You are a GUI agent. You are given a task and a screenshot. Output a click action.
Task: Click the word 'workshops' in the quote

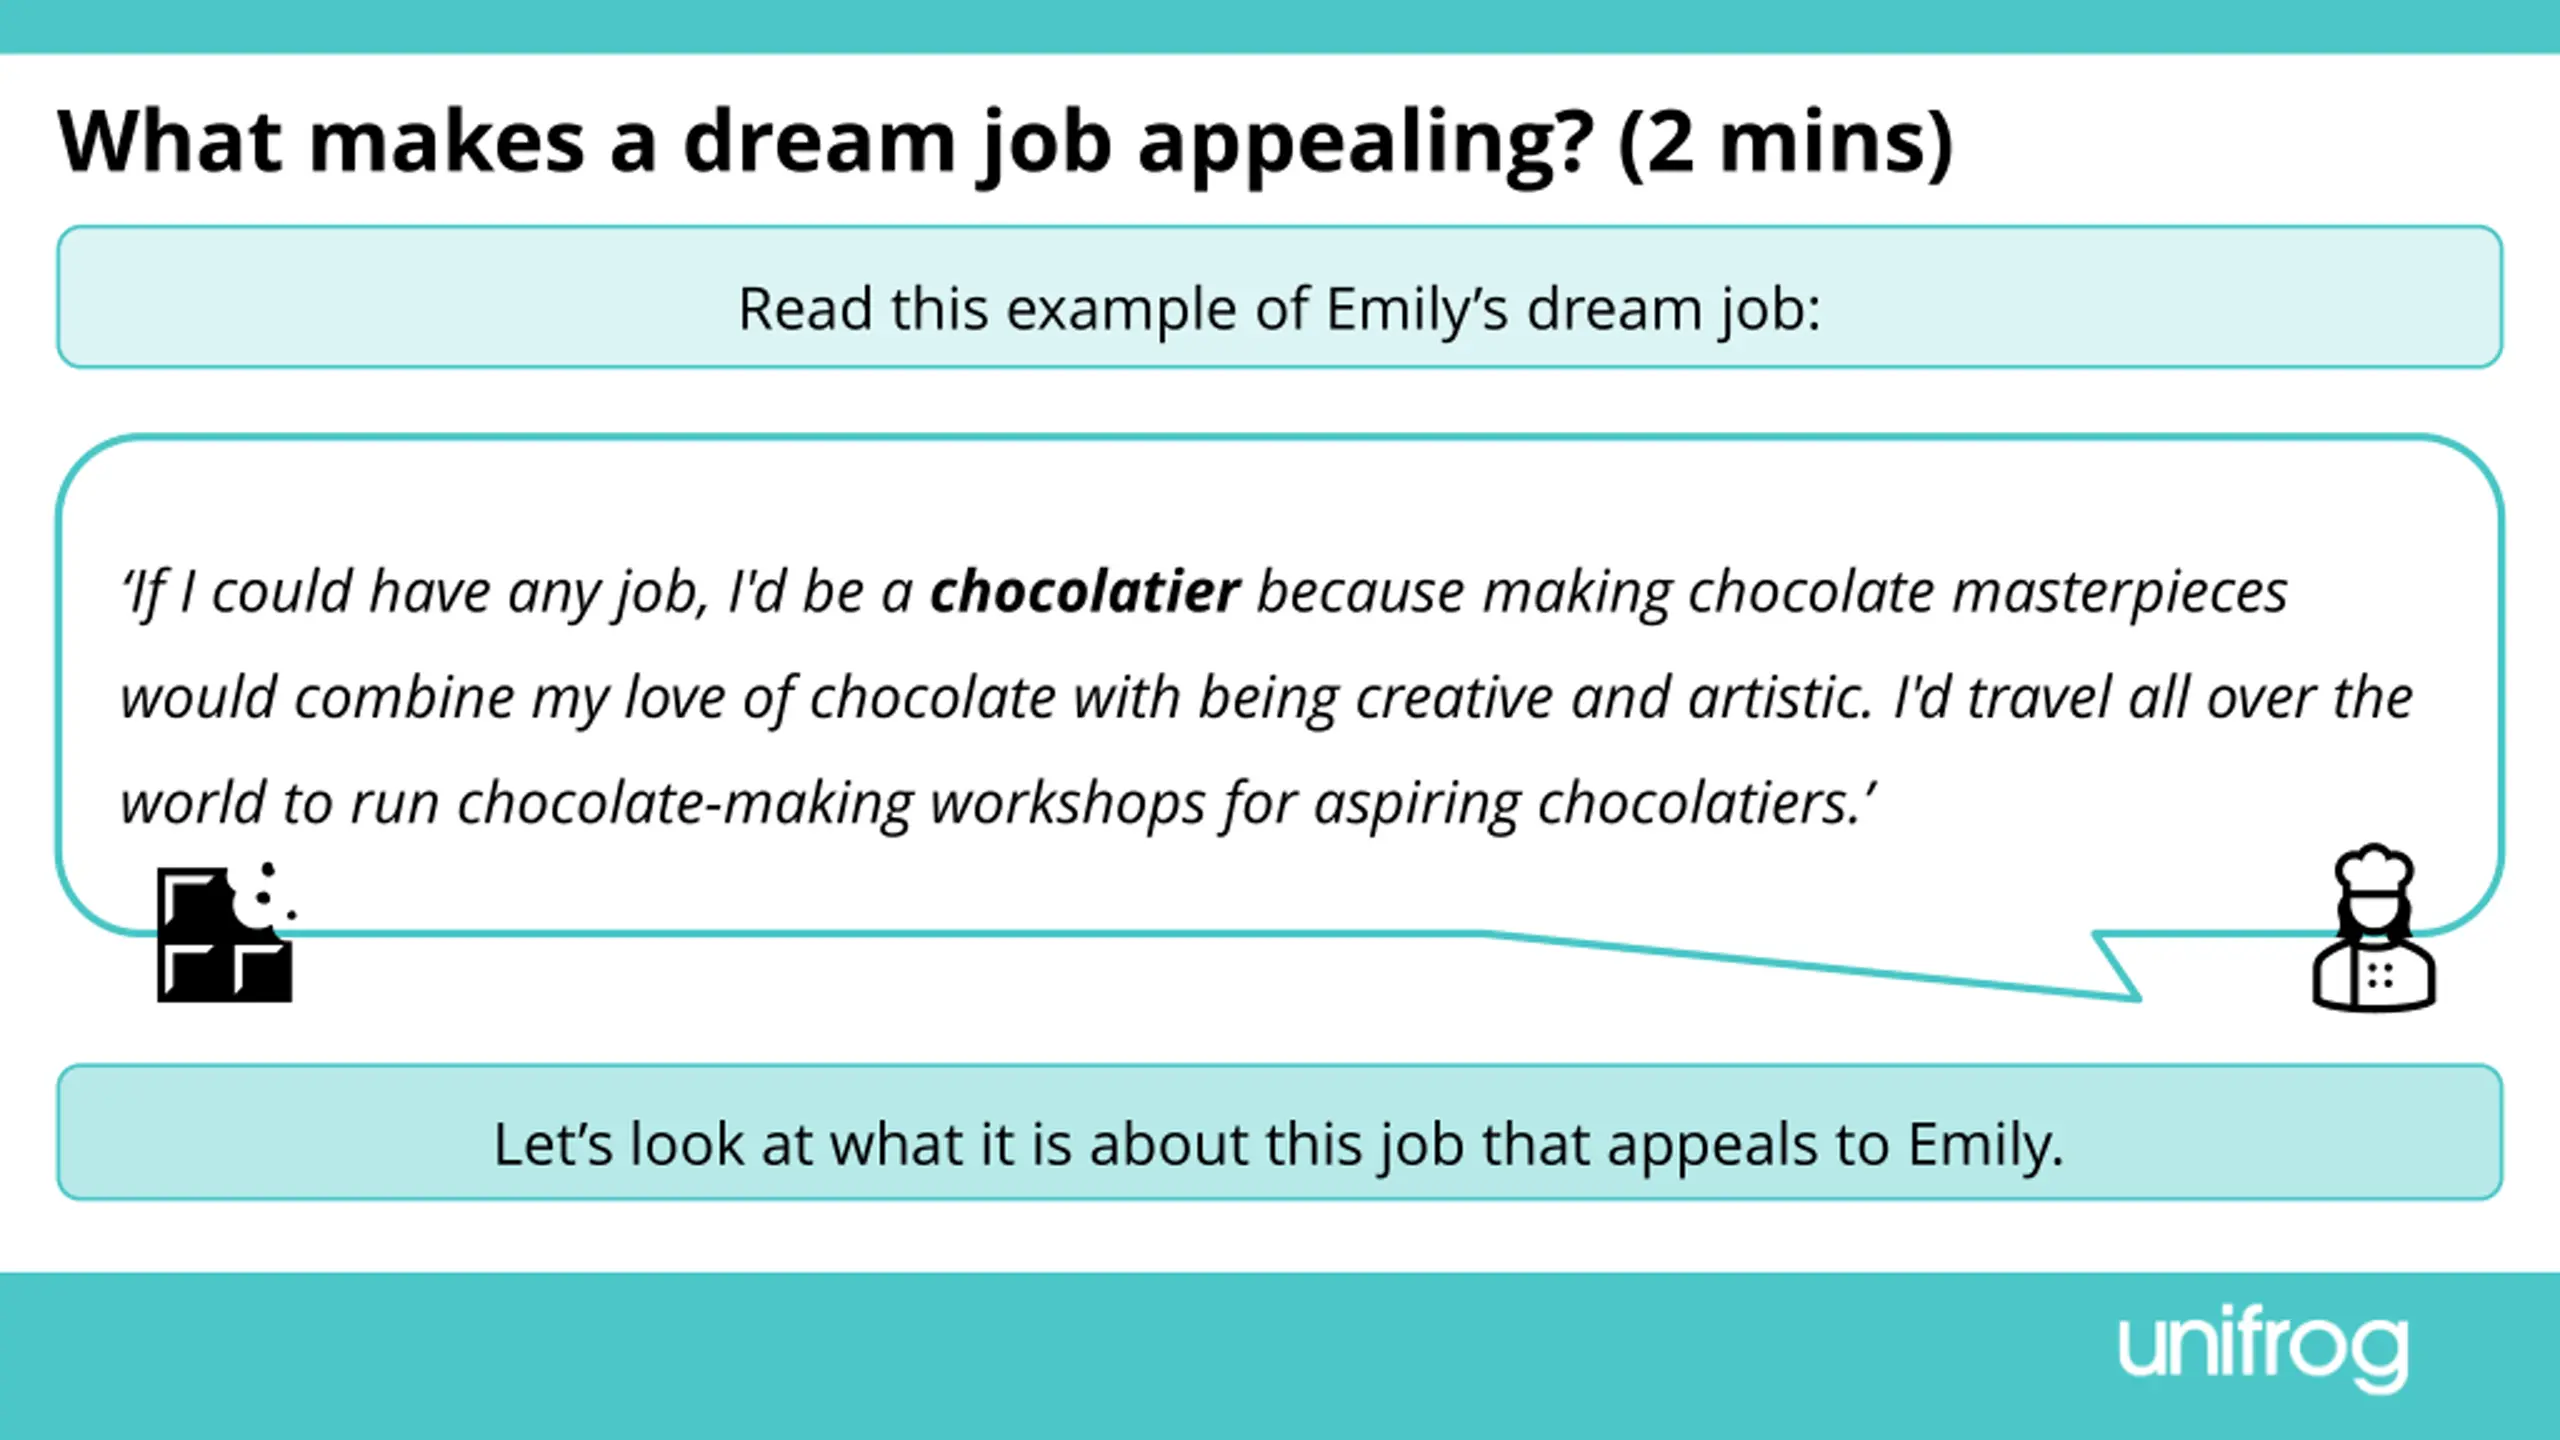(x=1066, y=803)
